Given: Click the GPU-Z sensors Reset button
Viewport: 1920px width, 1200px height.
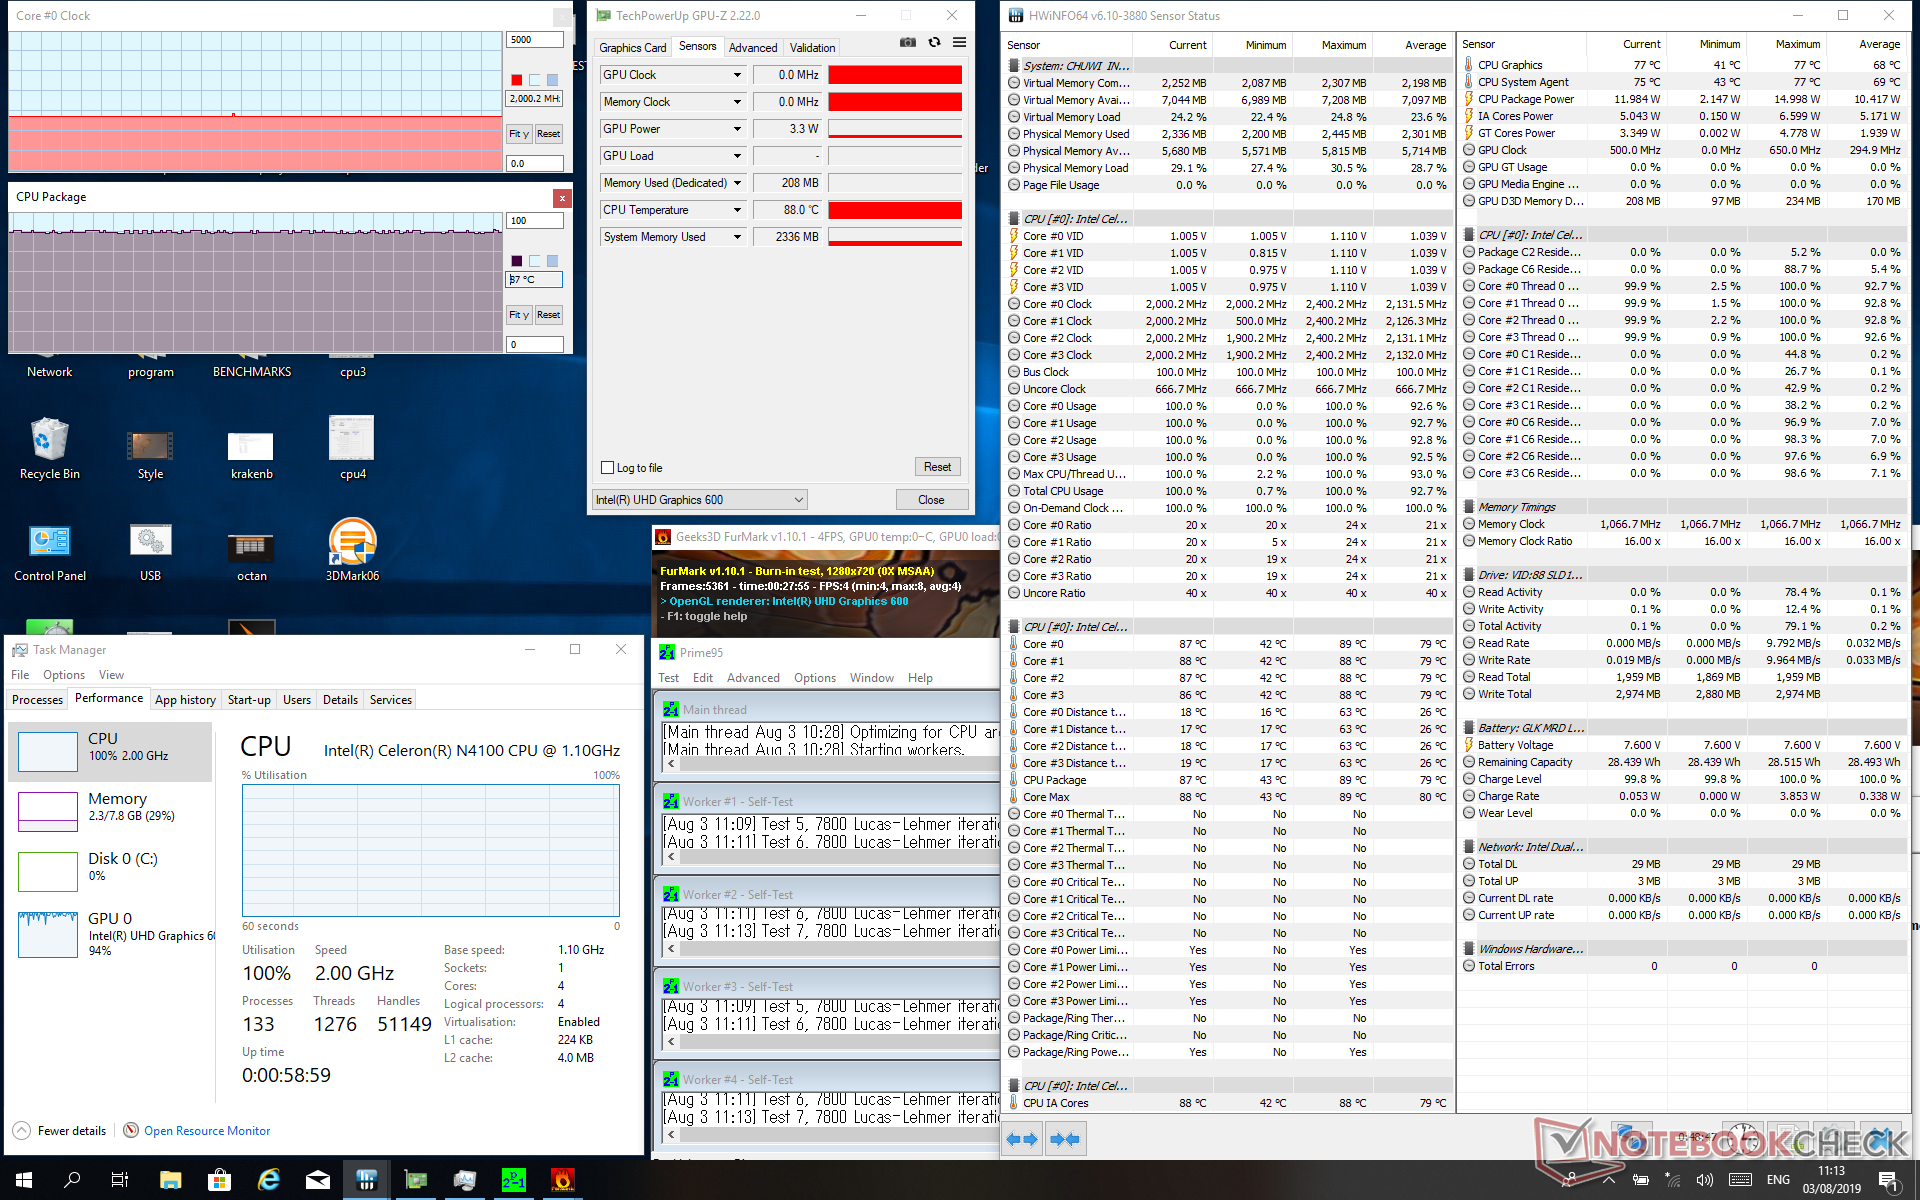Looking at the screenshot, I should 937,467.
